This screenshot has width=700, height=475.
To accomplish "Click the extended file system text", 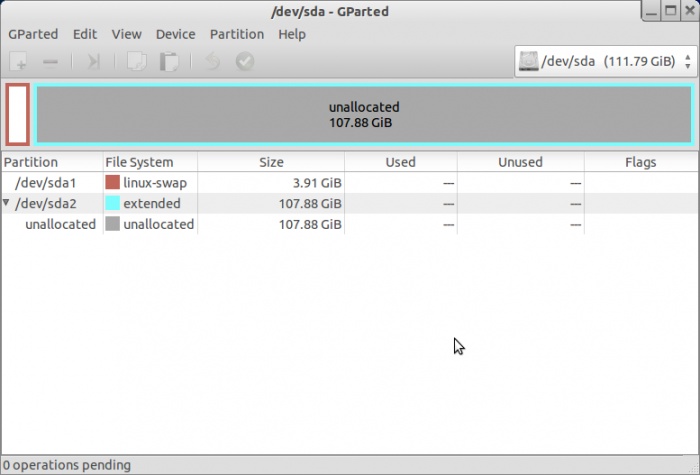I will coord(152,204).
